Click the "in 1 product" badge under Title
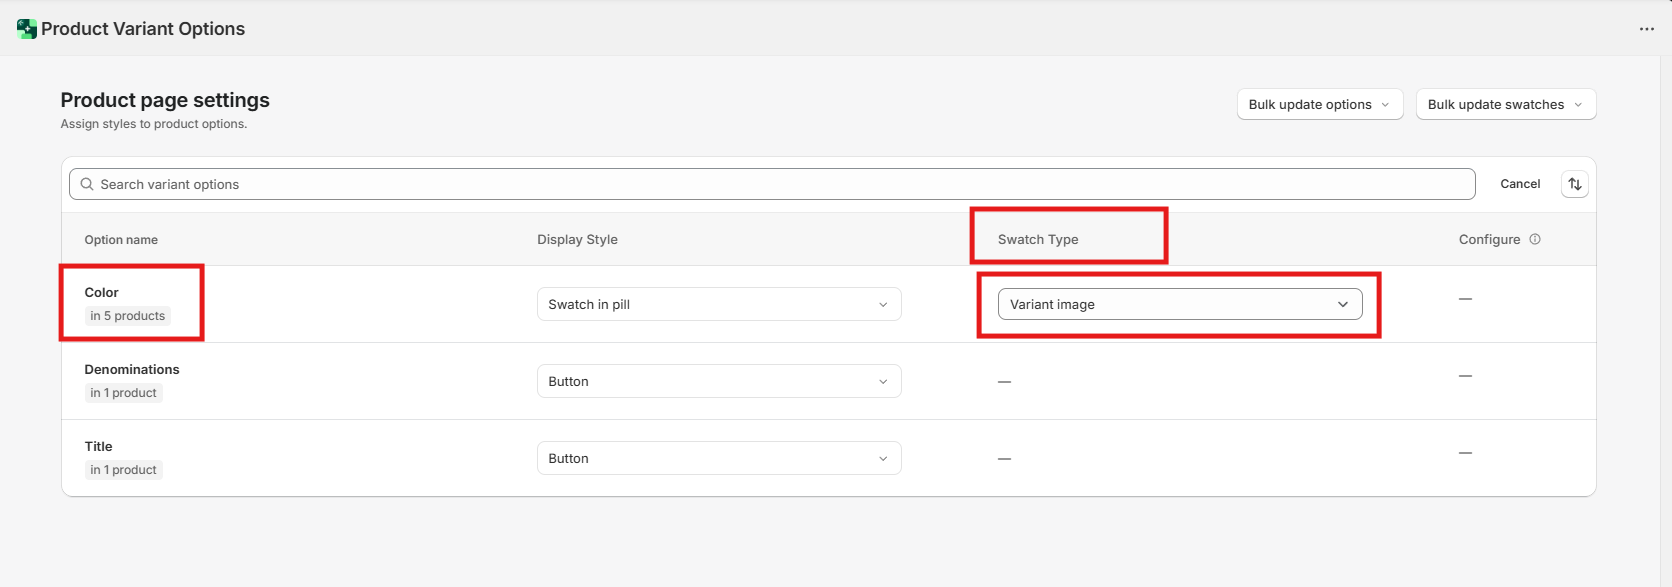This screenshot has height=587, width=1672. coord(124,470)
